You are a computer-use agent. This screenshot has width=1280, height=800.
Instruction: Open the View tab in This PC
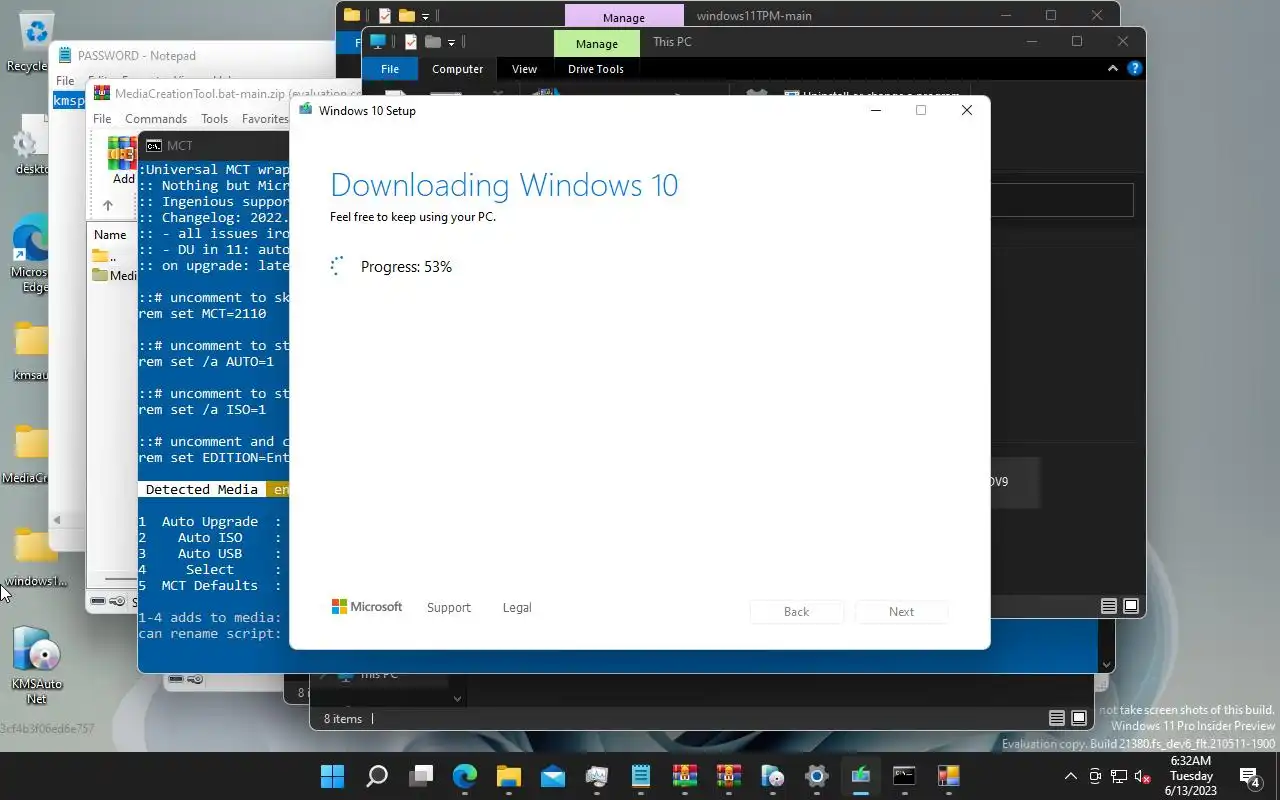pos(524,69)
